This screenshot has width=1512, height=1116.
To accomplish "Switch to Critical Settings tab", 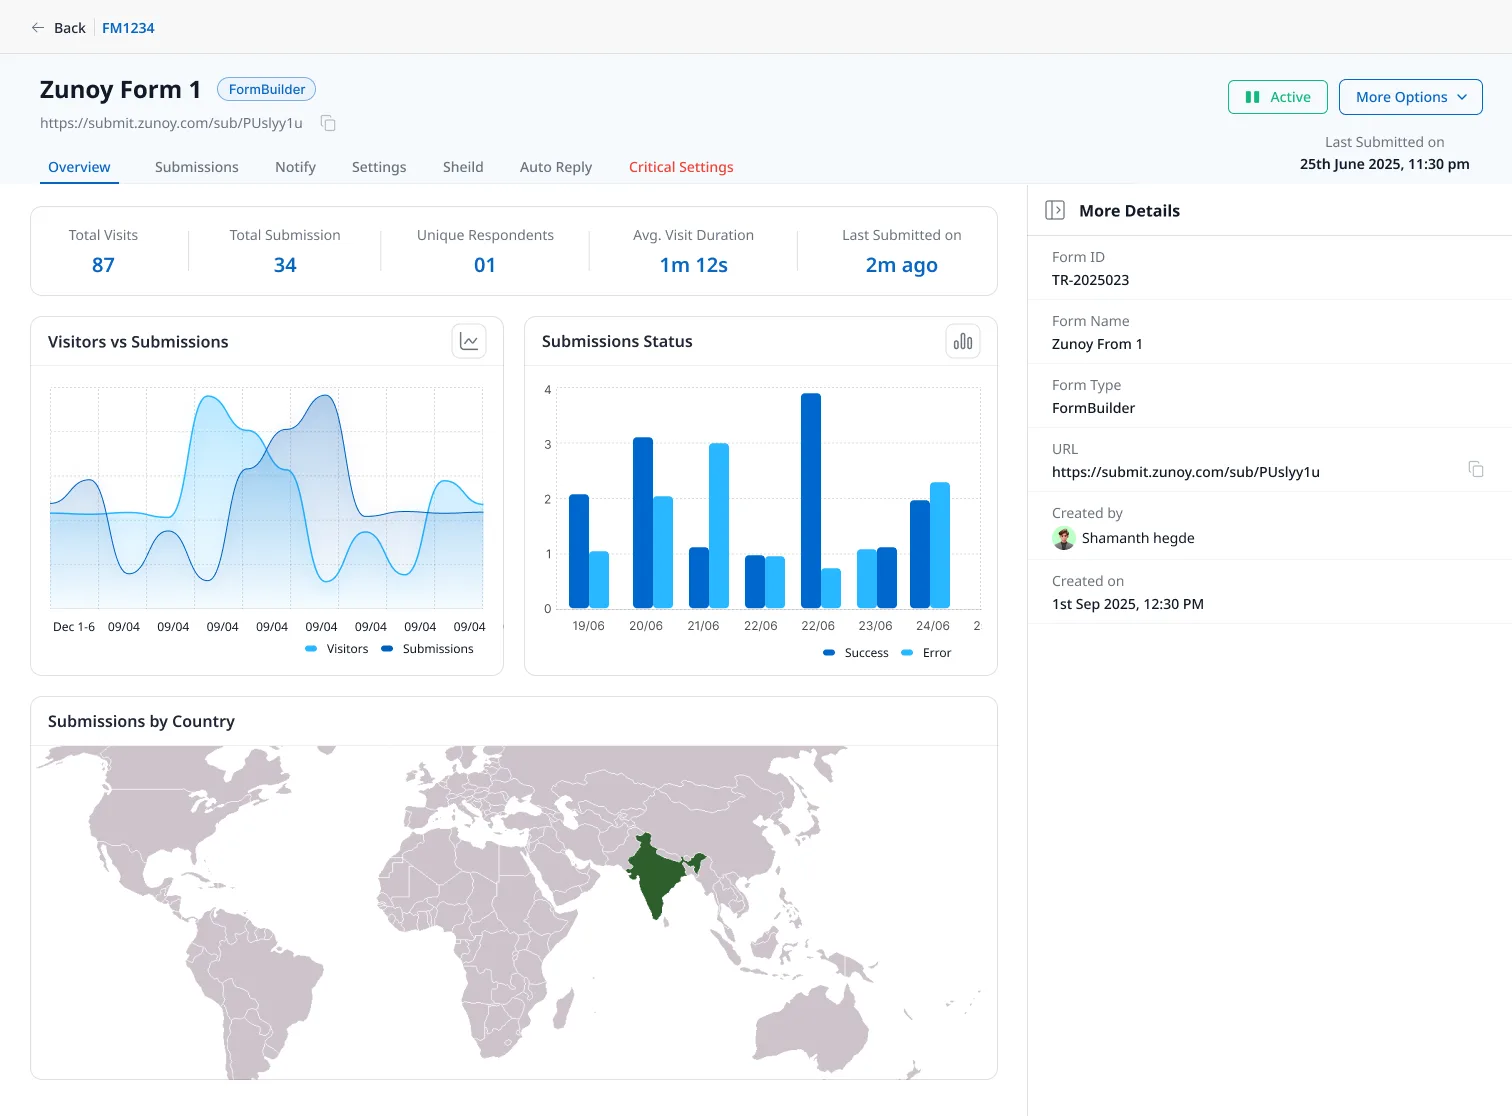I will tap(681, 167).
